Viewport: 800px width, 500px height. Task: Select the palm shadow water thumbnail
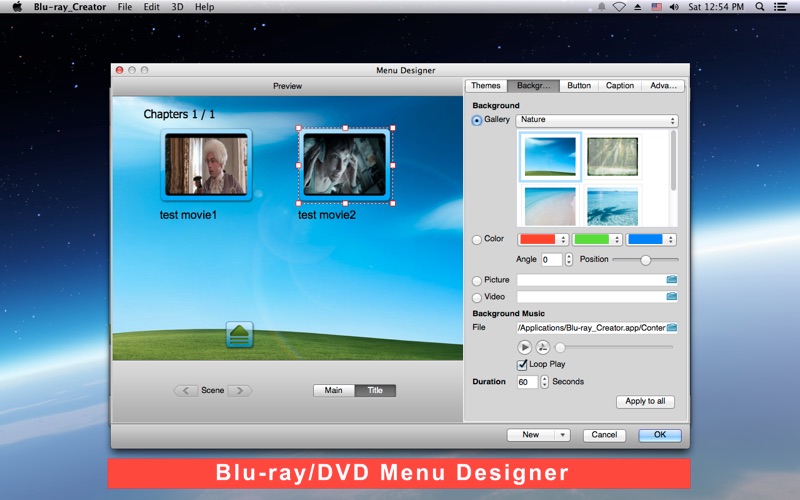[x=612, y=207]
